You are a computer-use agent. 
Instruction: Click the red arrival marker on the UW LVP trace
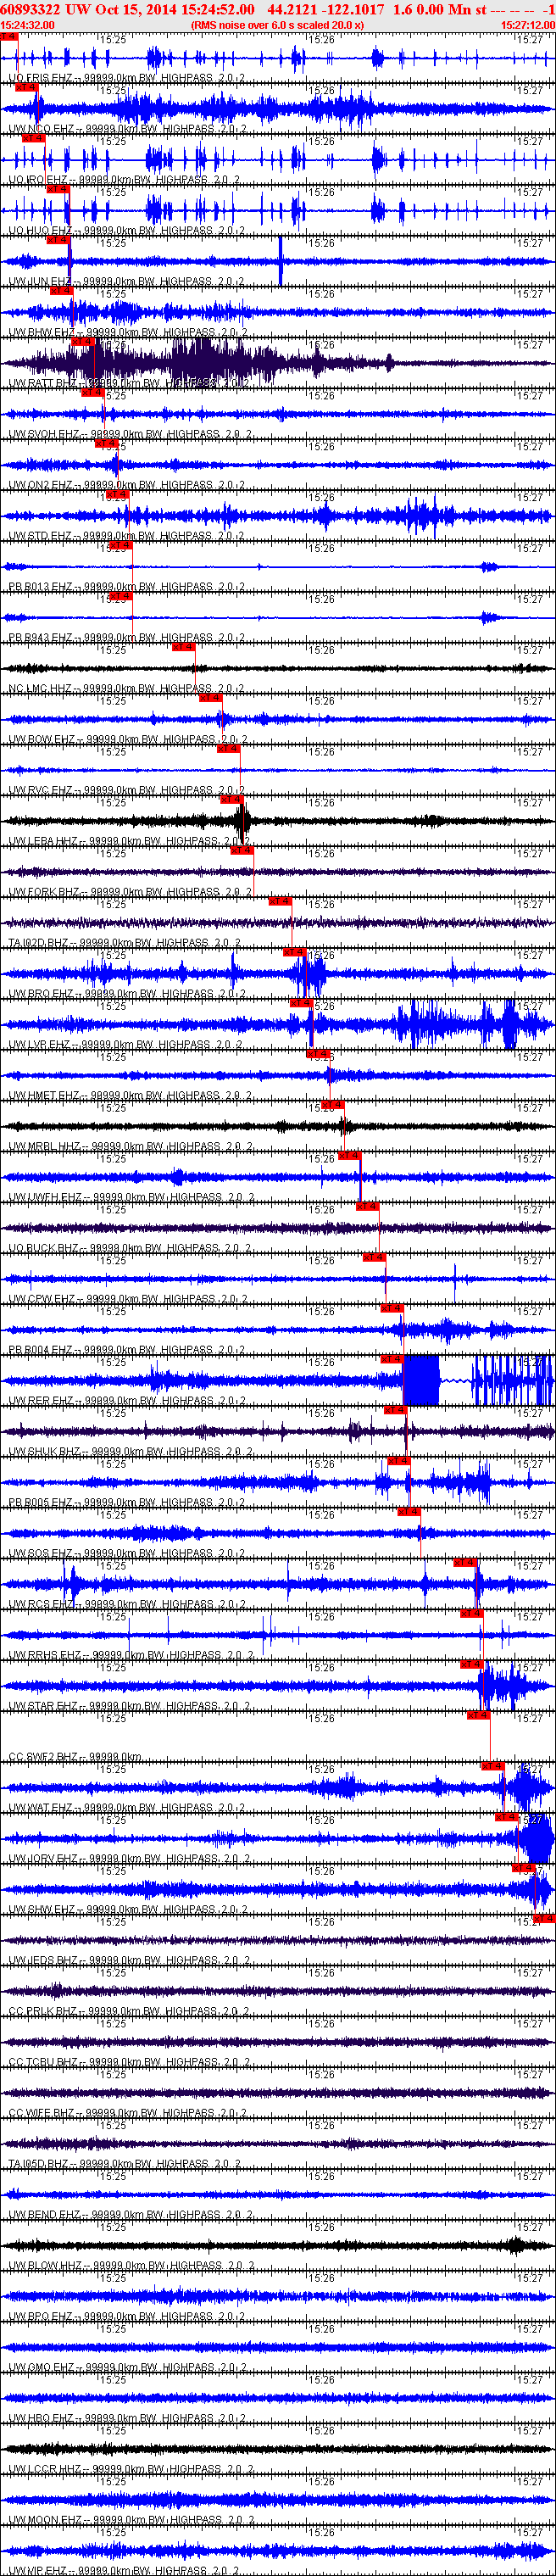[x=301, y=1003]
